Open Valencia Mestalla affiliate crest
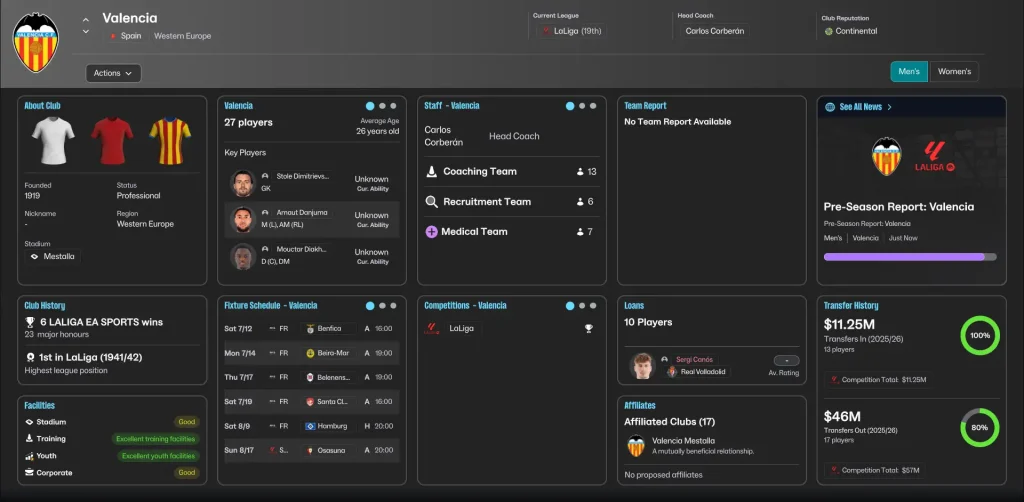The width and height of the screenshot is (1024, 502). 635,446
